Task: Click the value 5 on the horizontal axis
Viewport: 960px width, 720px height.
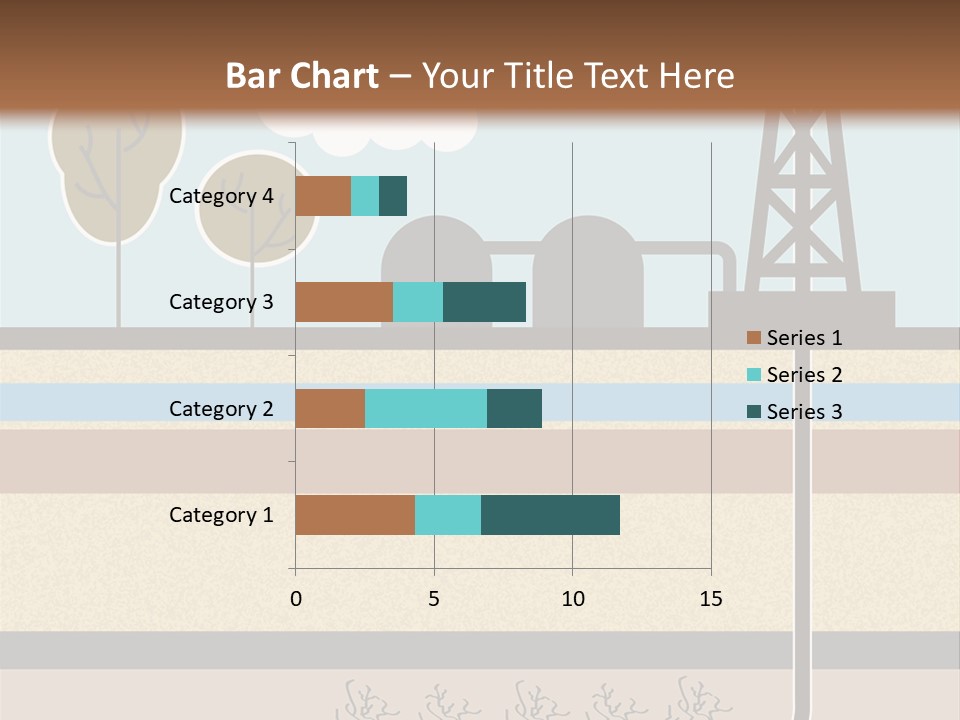Action: 434,599
